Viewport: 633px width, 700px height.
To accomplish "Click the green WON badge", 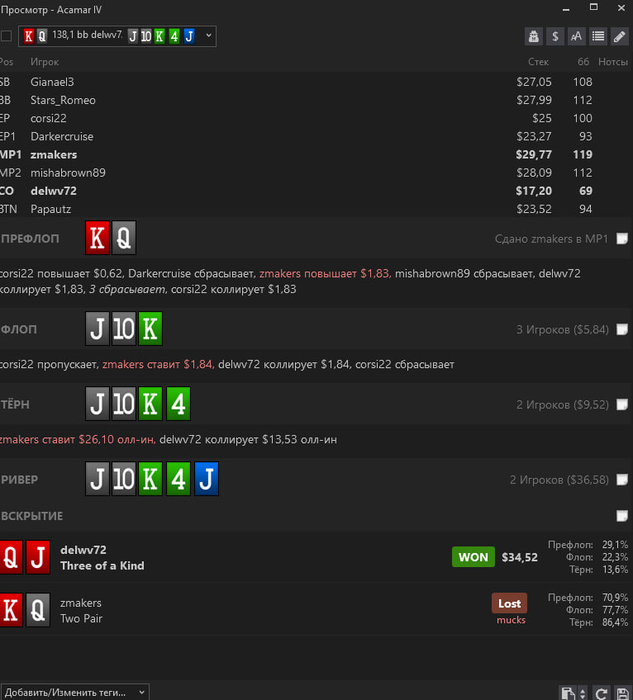I will 473,557.
